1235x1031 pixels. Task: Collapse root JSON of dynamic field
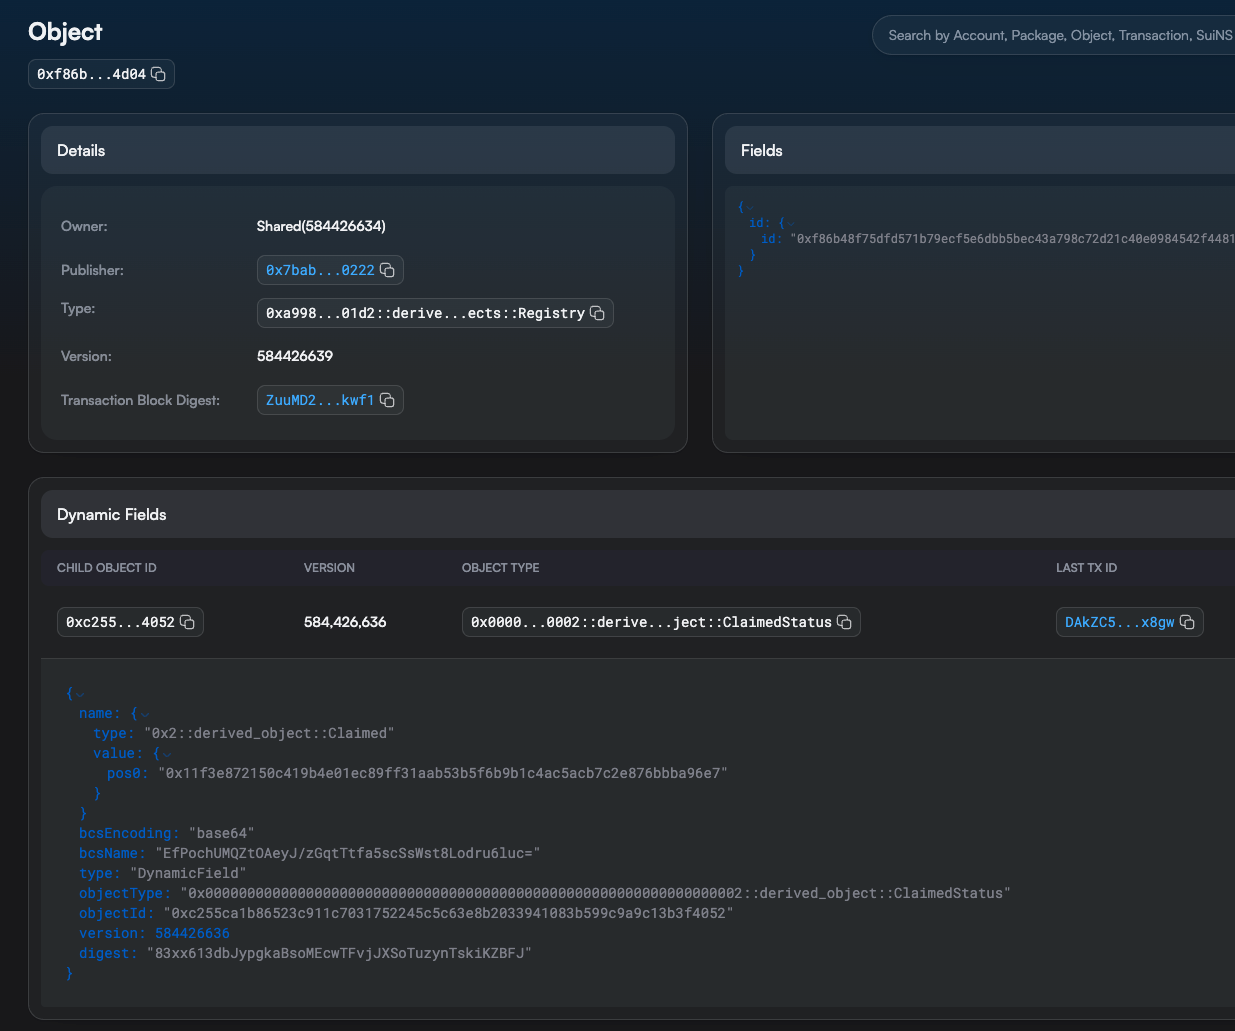point(79,694)
